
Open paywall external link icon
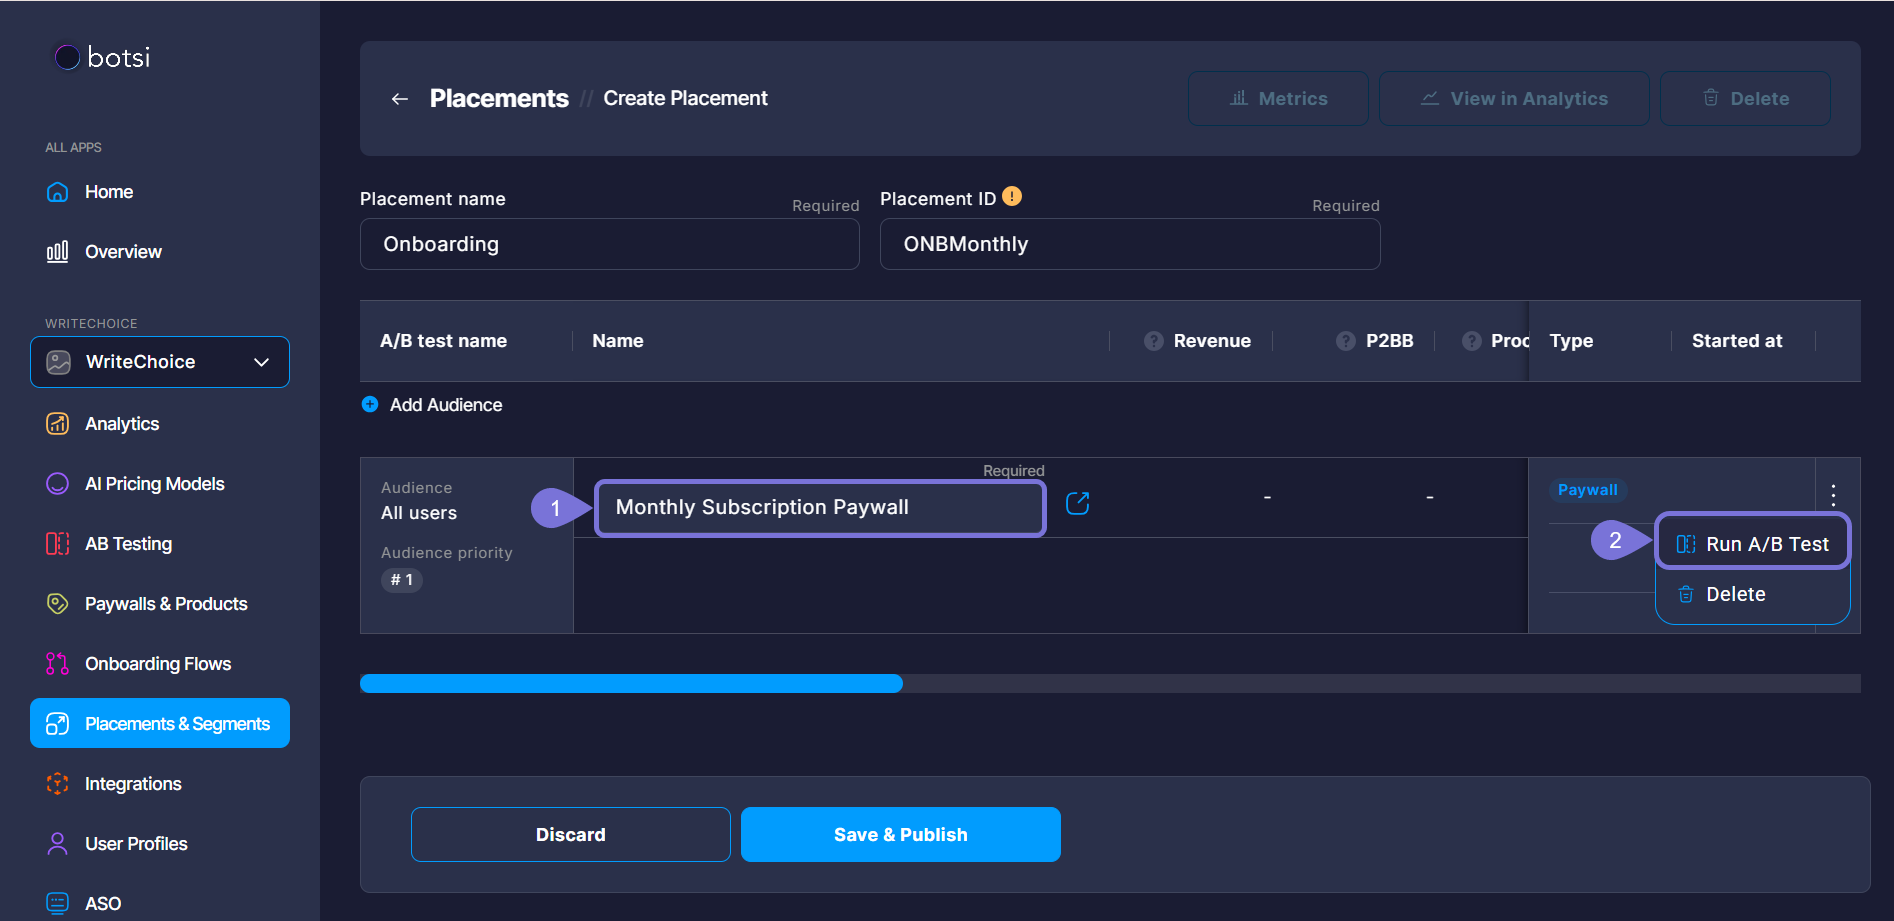point(1077,504)
